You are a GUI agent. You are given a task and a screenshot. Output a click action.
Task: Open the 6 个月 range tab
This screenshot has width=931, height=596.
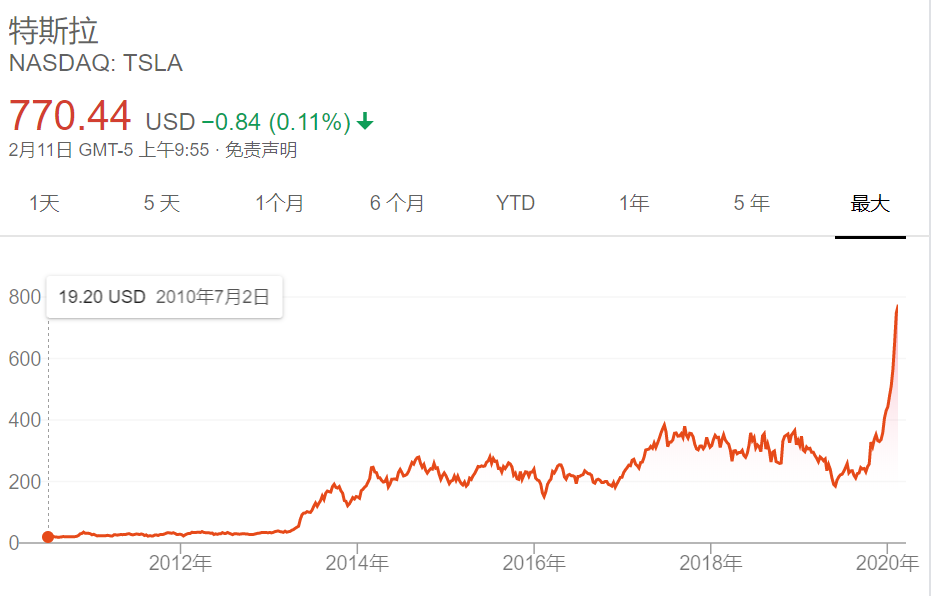[397, 204]
